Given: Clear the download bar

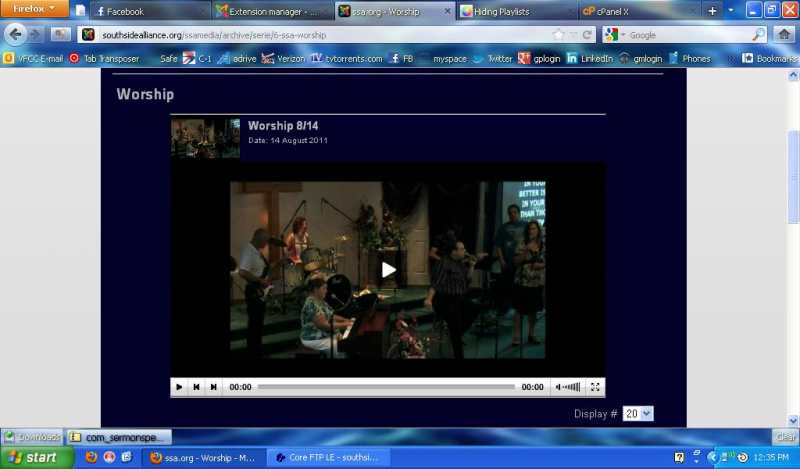Looking at the screenshot, I should click(x=785, y=437).
